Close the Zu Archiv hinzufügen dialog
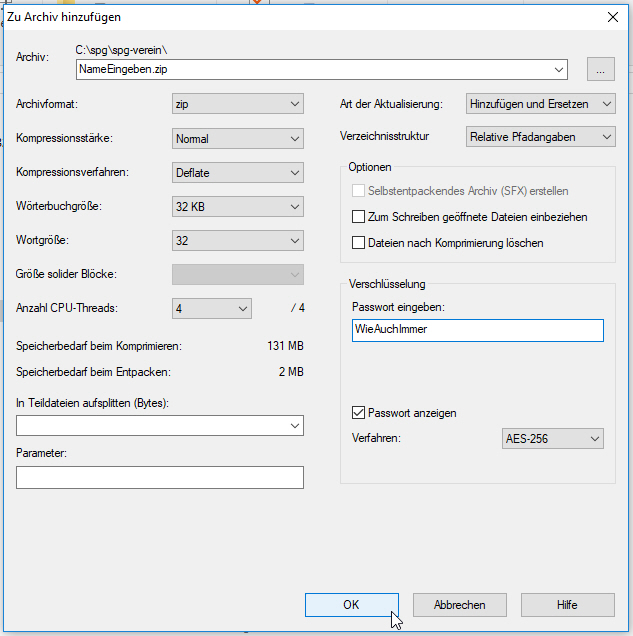This screenshot has width=633, height=636. (x=612, y=16)
